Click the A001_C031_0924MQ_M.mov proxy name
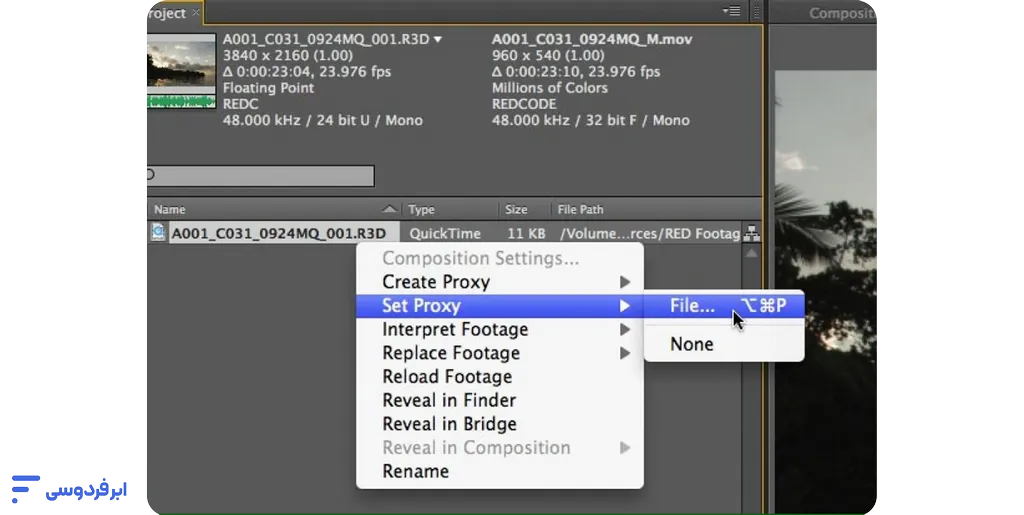This screenshot has height=515, width=1024. pyautogui.click(x=592, y=39)
